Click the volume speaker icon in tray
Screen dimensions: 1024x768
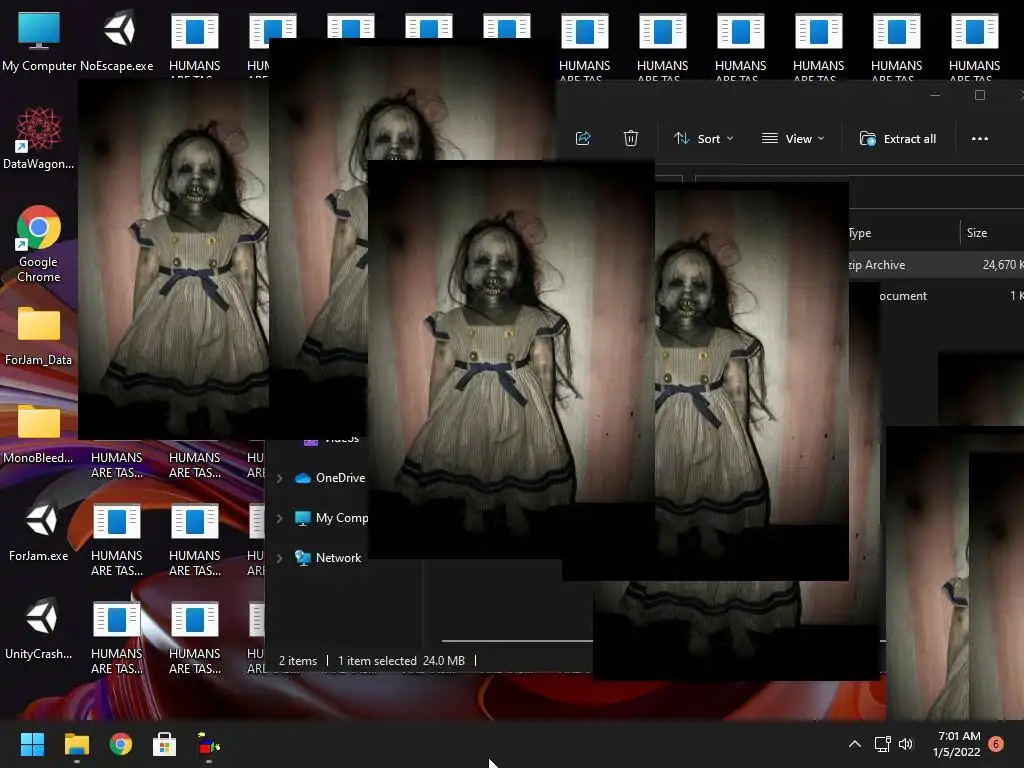pos(906,744)
